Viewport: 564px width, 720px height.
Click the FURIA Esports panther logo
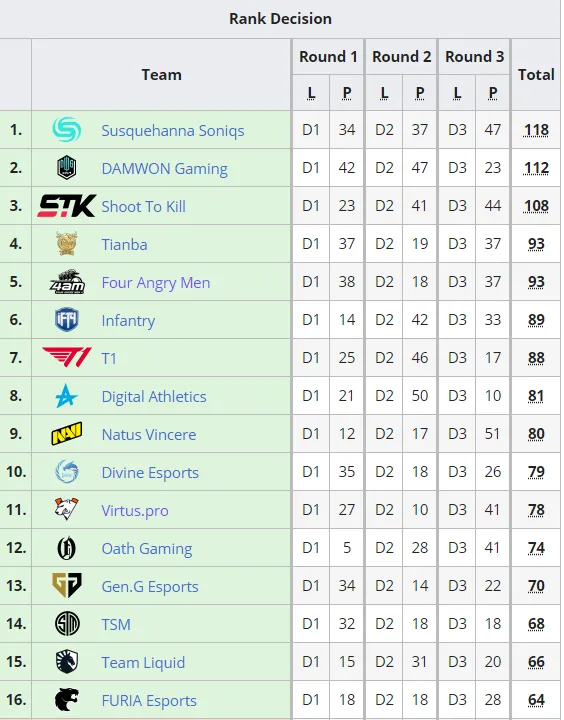coord(67,700)
